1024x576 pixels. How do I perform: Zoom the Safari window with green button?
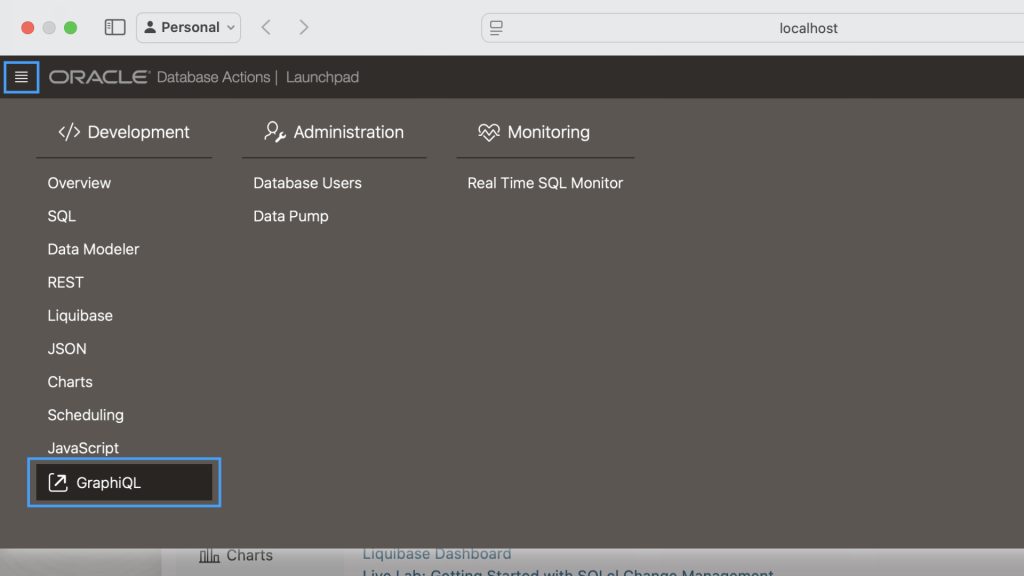point(71,27)
